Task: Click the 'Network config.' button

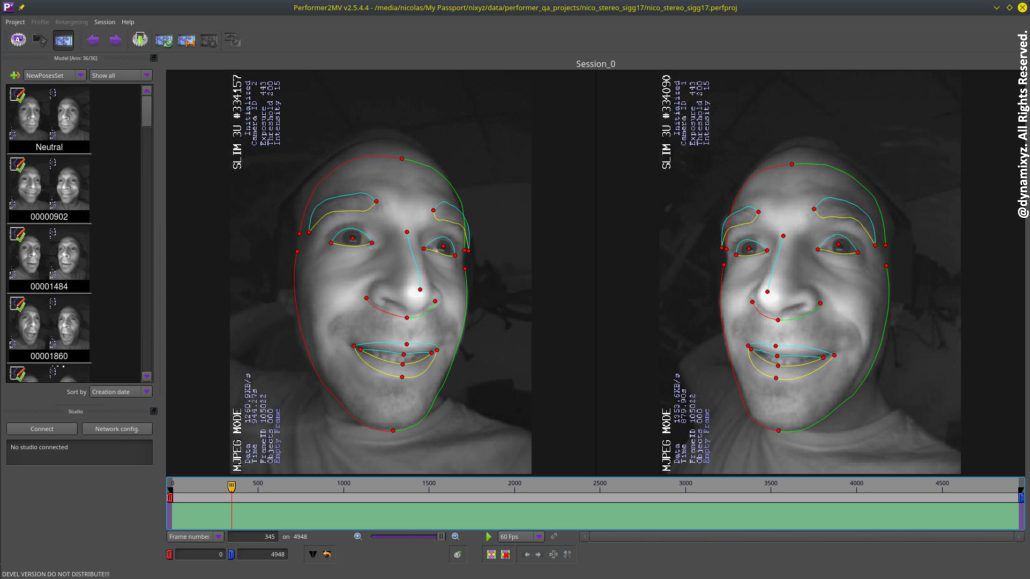Action: (117, 429)
